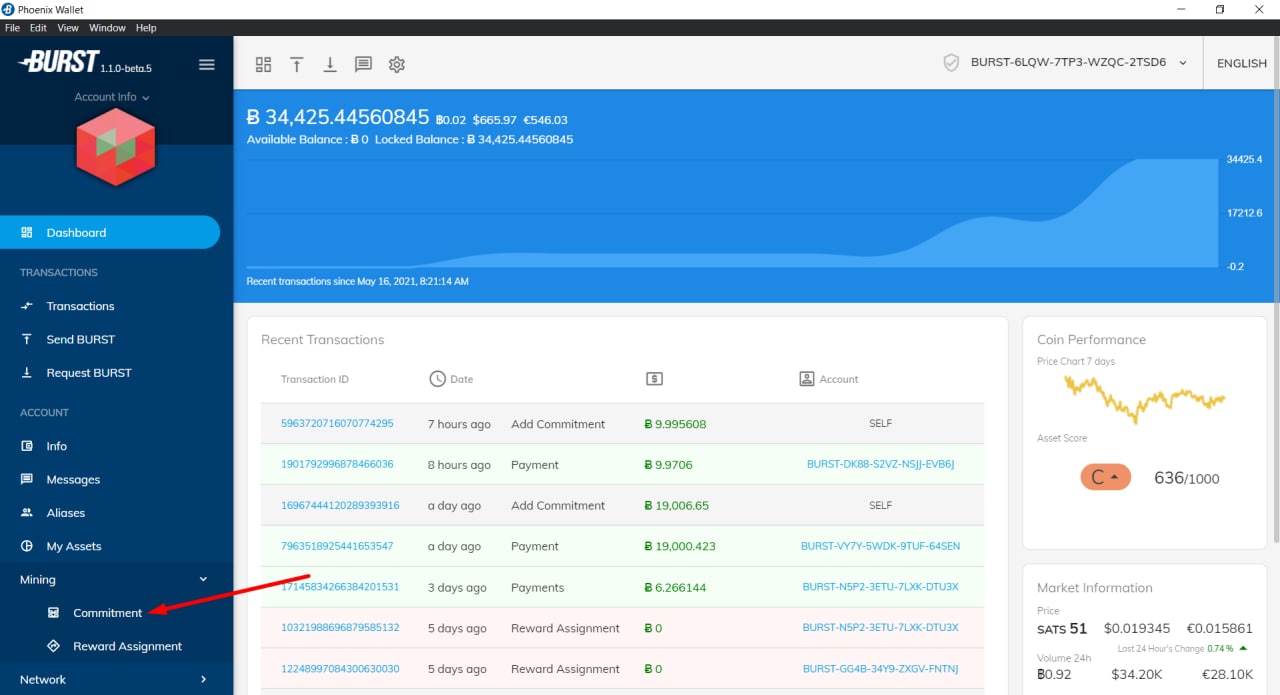1280x695 pixels.
Task: Open transaction 1901792996878466036
Action: point(337,464)
